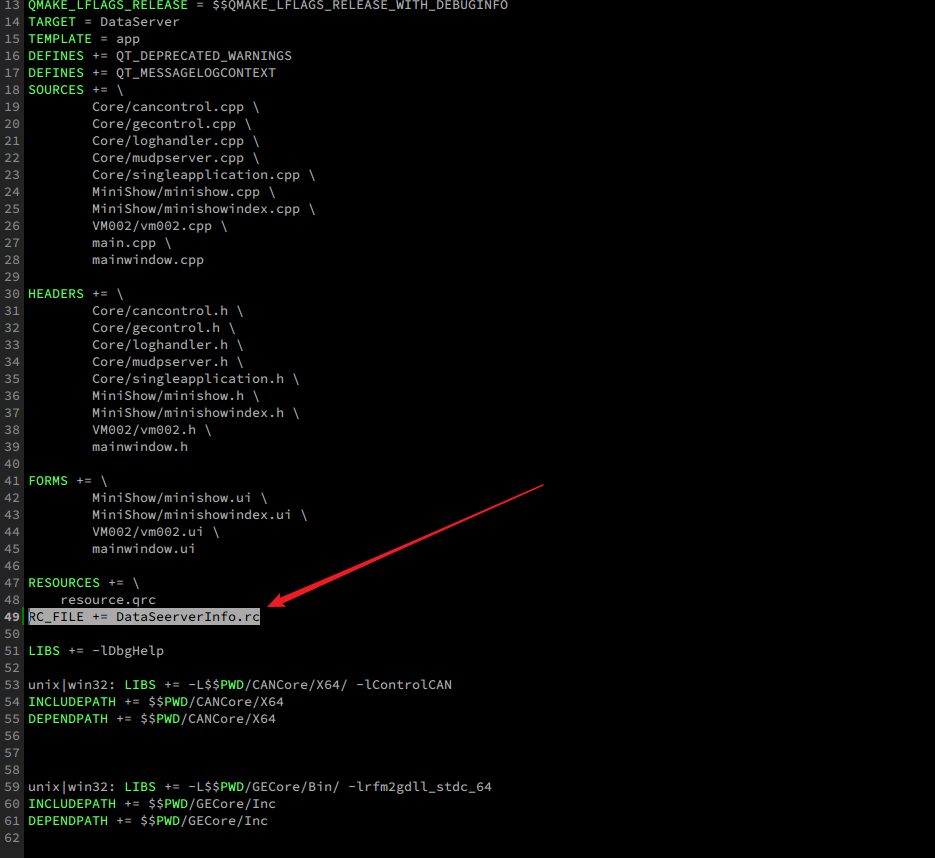
Task: Click Core/gecontrol.h header entry
Action: [163, 328]
